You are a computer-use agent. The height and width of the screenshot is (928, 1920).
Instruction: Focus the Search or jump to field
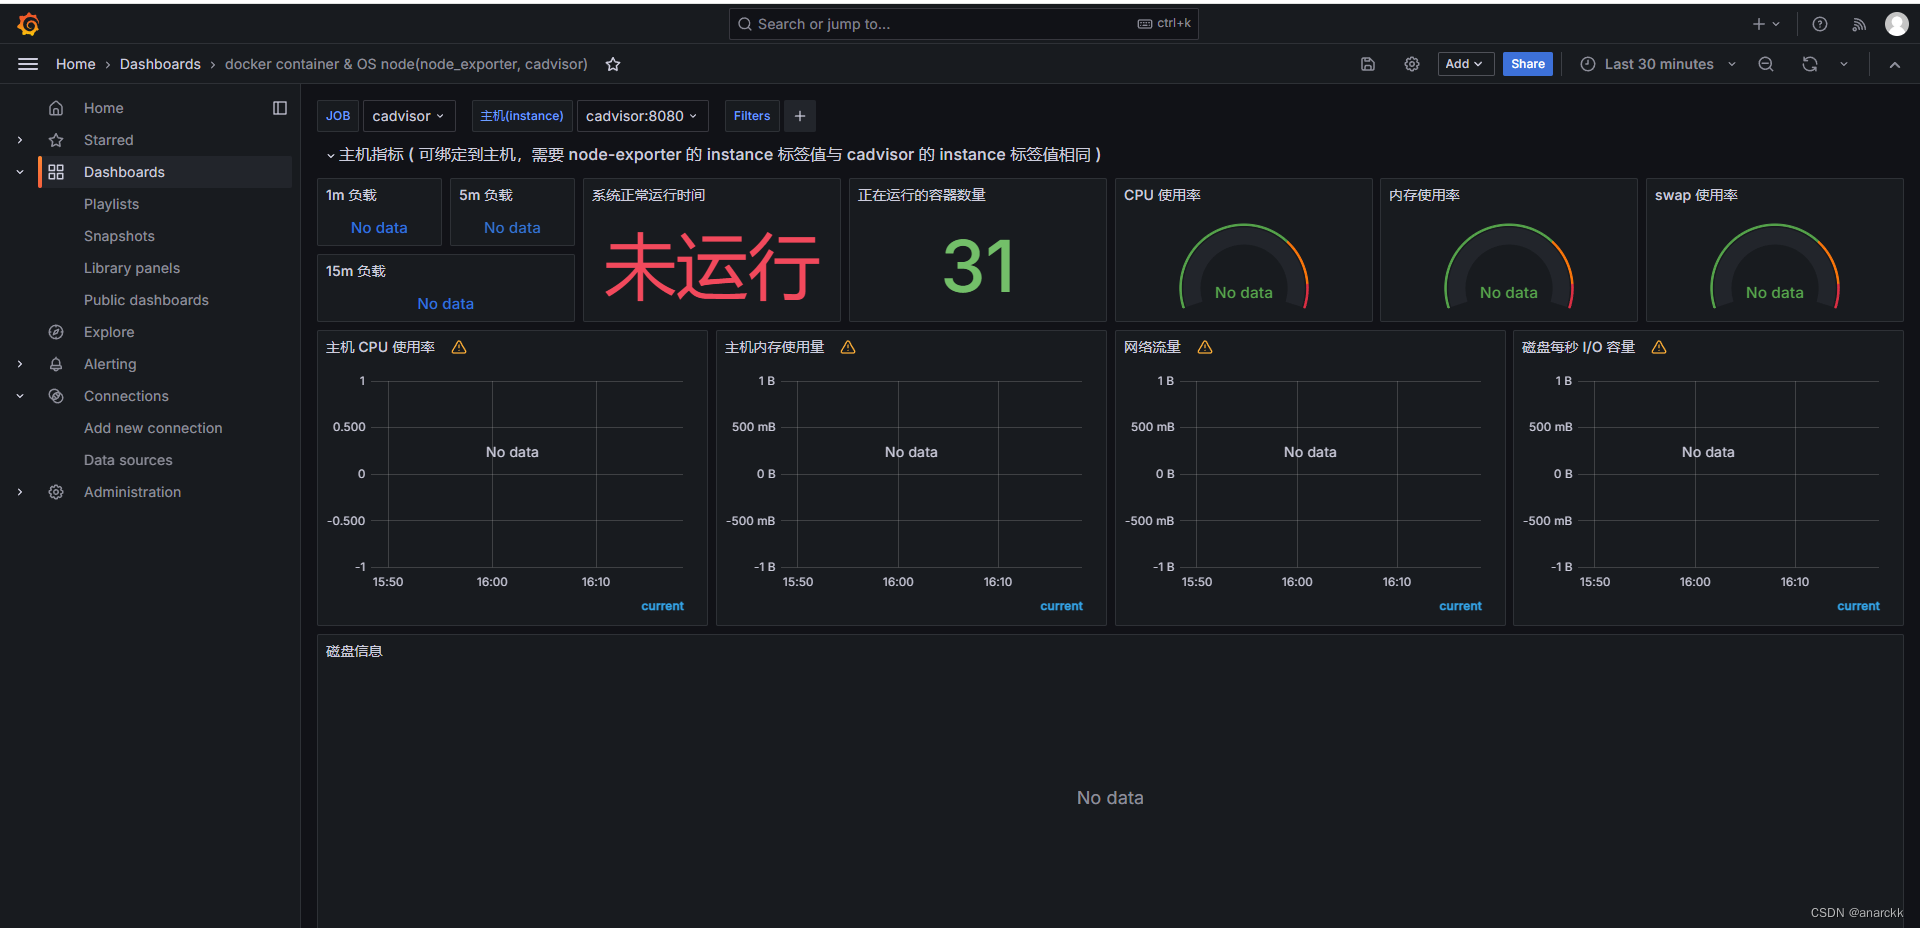point(963,24)
